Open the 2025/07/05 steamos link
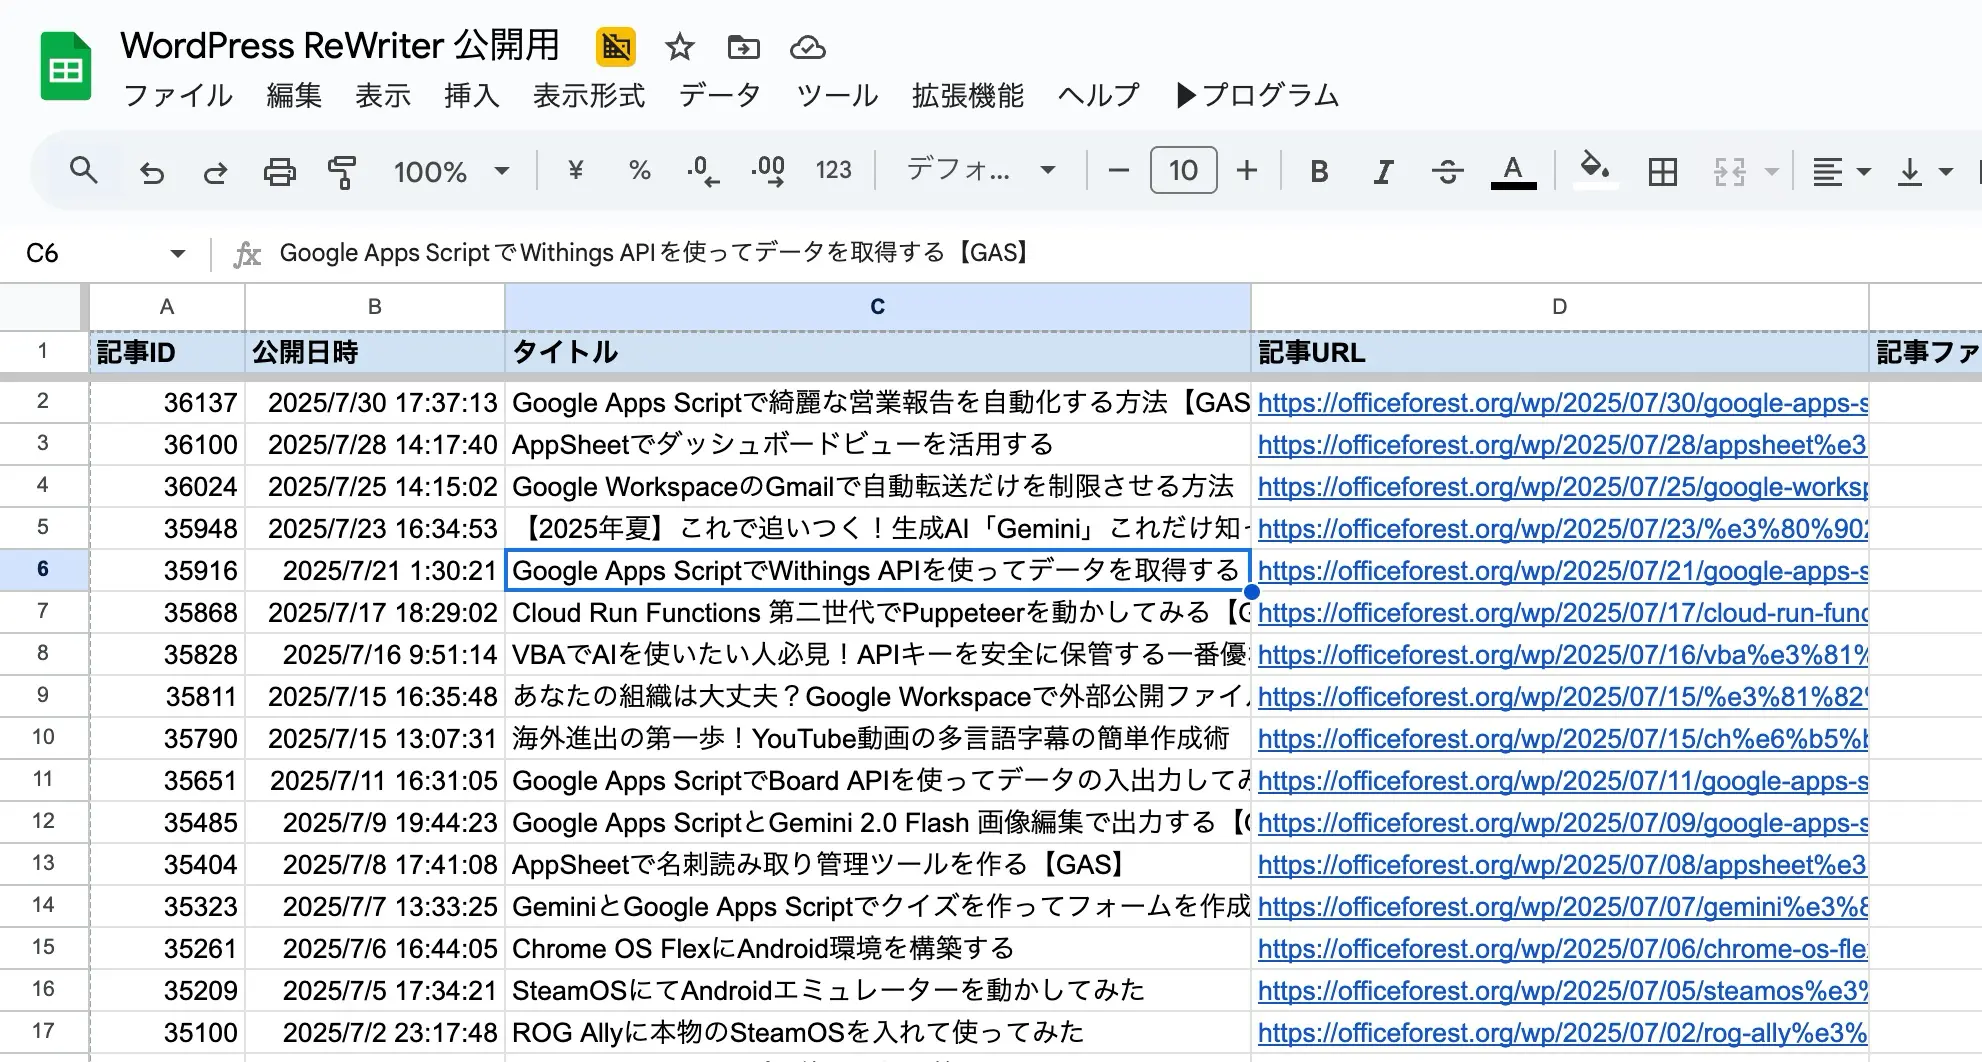This screenshot has height=1062, width=1982. coord(1562,991)
